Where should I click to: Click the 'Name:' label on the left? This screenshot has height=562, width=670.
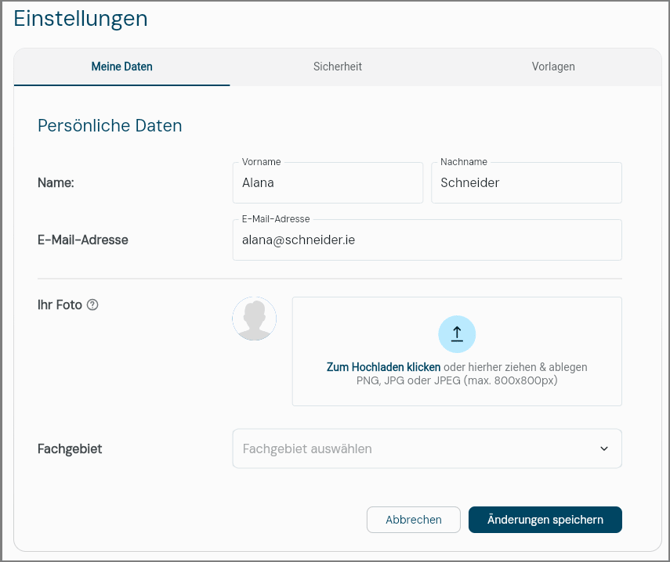(56, 183)
